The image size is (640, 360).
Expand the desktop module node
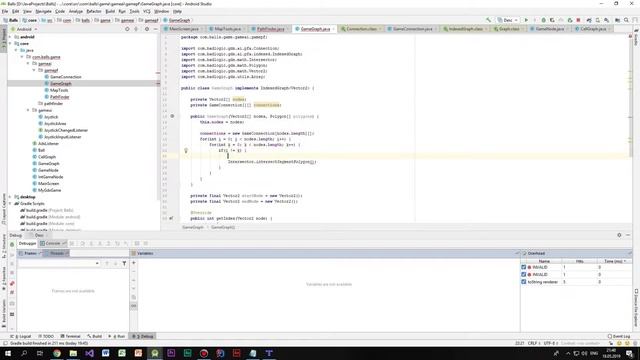point(10,197)
